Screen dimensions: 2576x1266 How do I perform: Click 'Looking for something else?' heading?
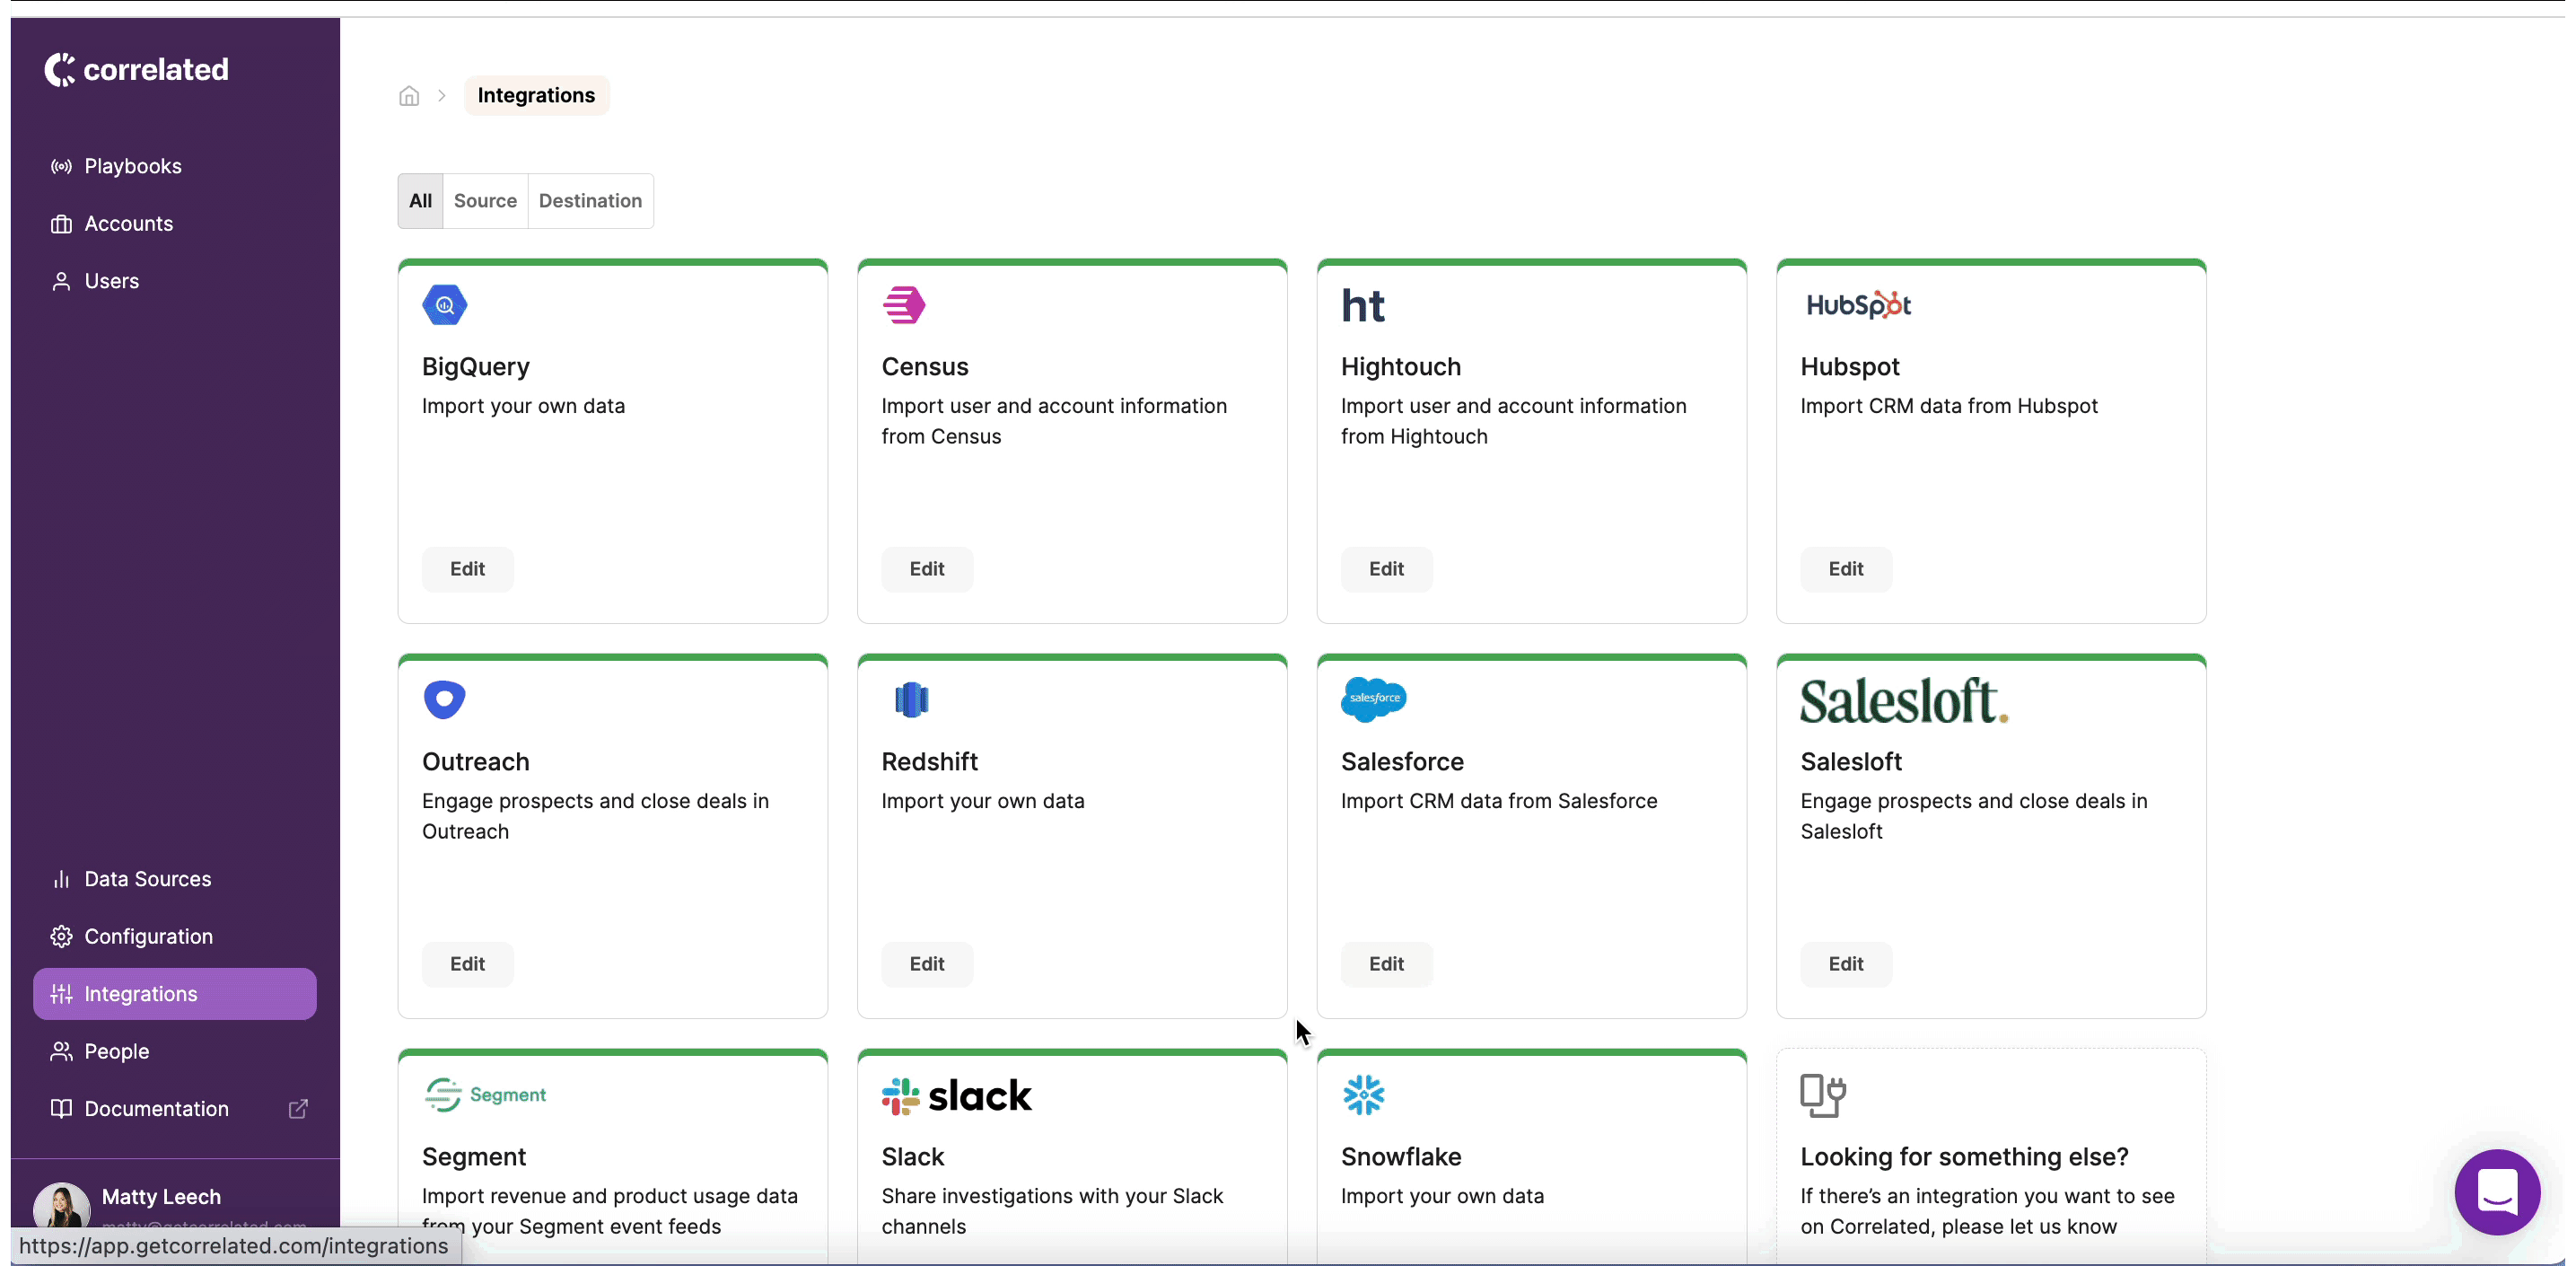[1964, 1157]
